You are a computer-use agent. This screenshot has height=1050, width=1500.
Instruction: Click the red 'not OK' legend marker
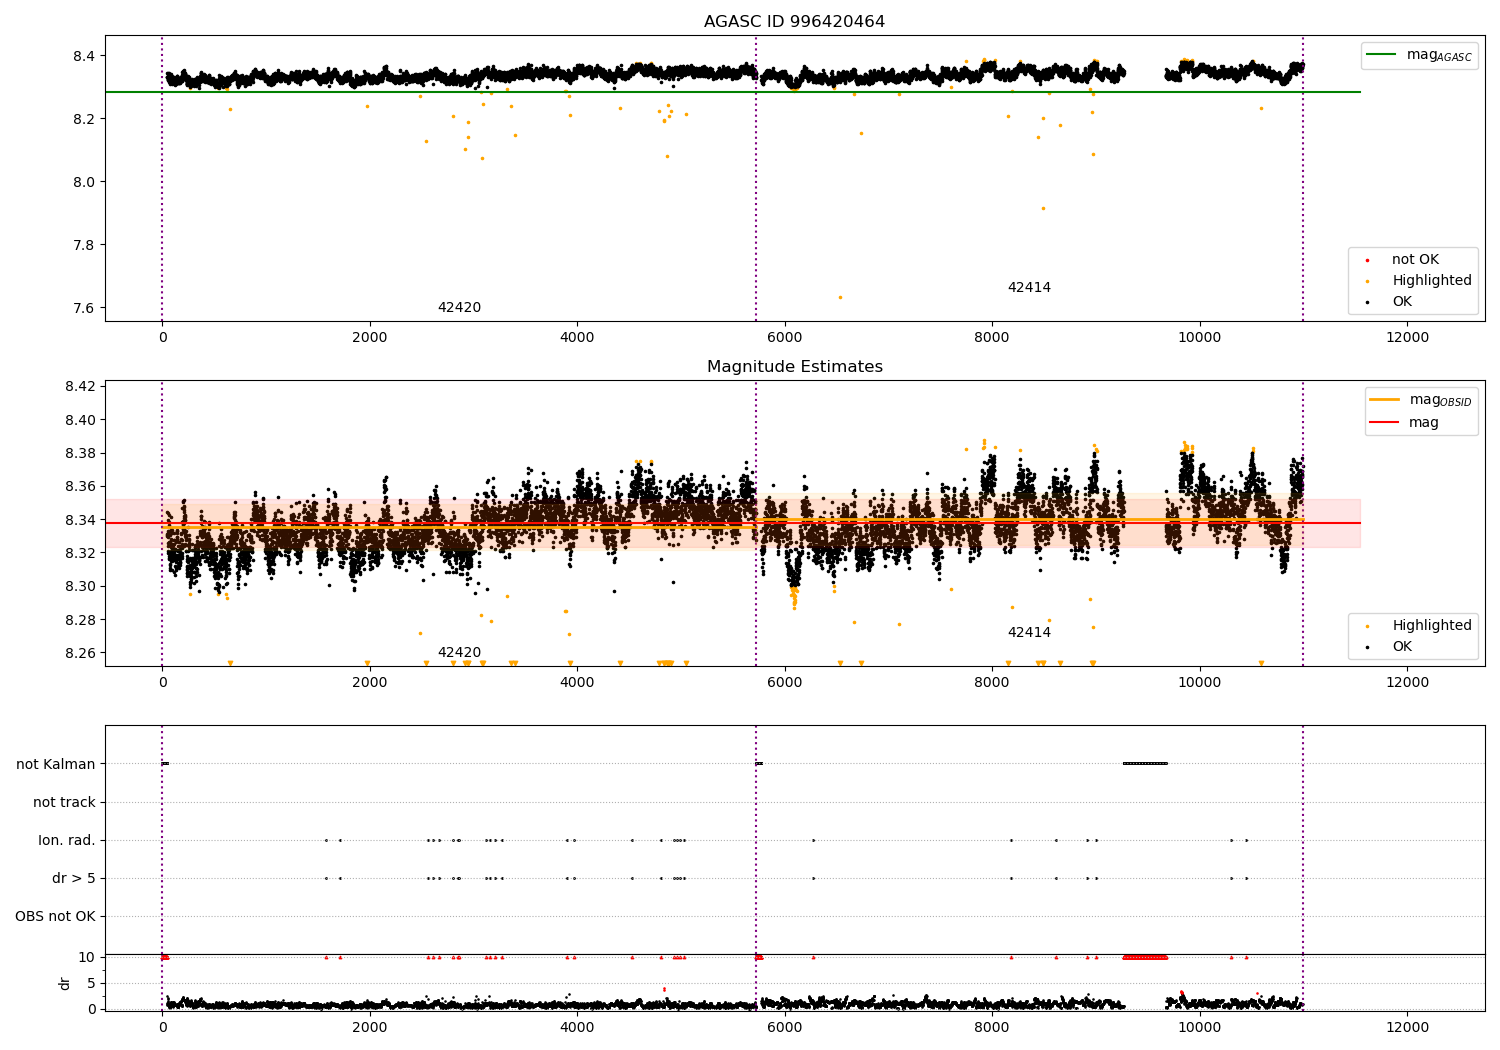1368,260
